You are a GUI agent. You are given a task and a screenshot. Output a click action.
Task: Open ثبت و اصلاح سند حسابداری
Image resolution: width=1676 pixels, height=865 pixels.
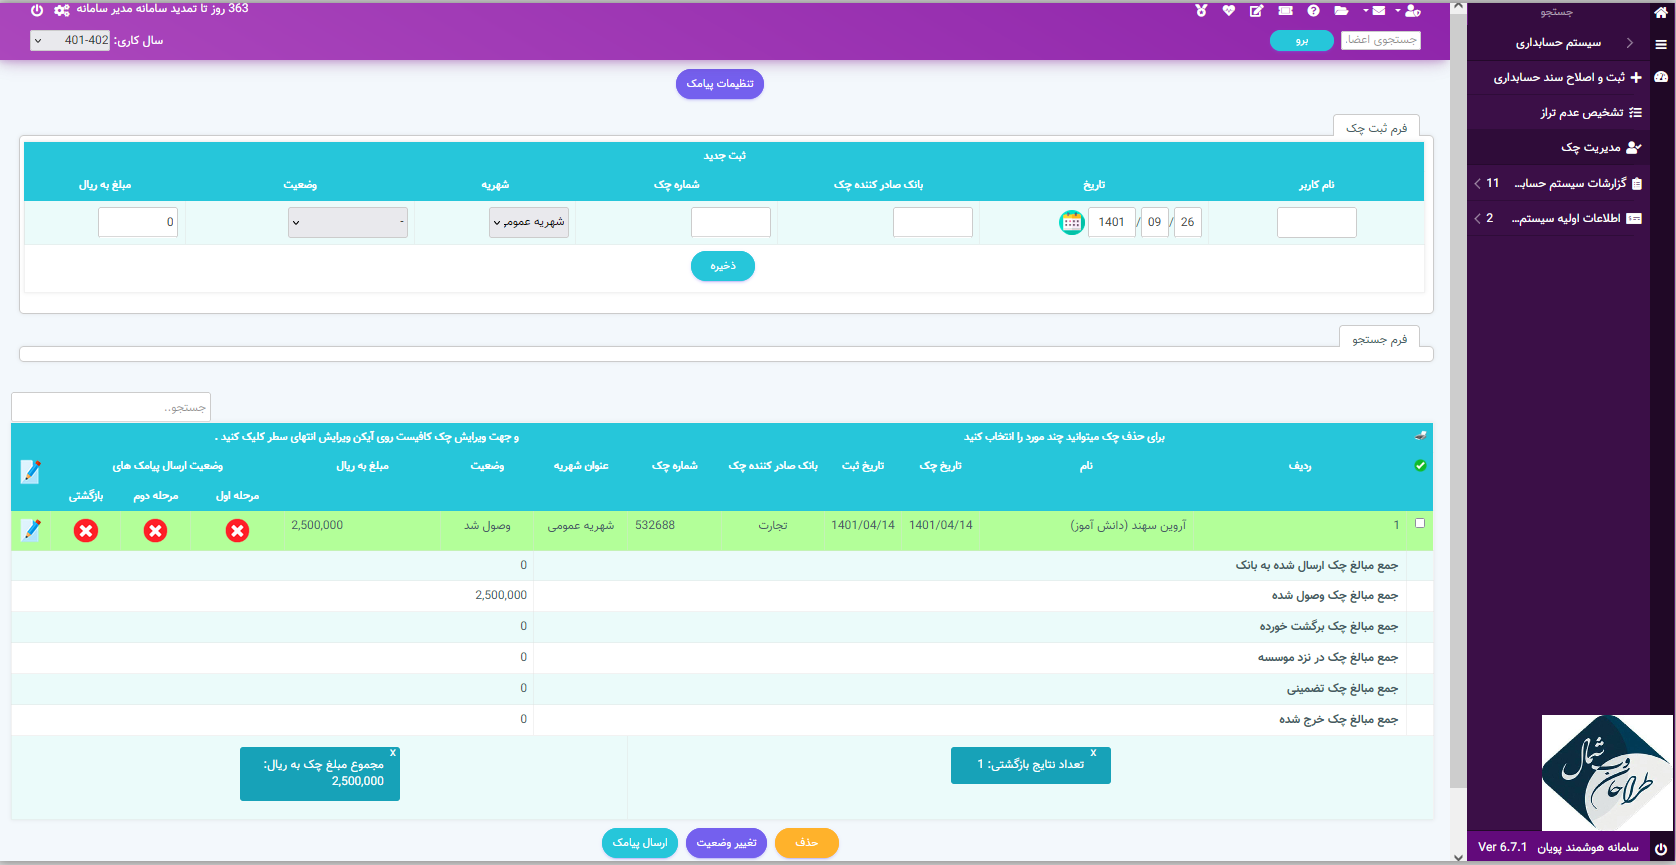pos(1559,77)
